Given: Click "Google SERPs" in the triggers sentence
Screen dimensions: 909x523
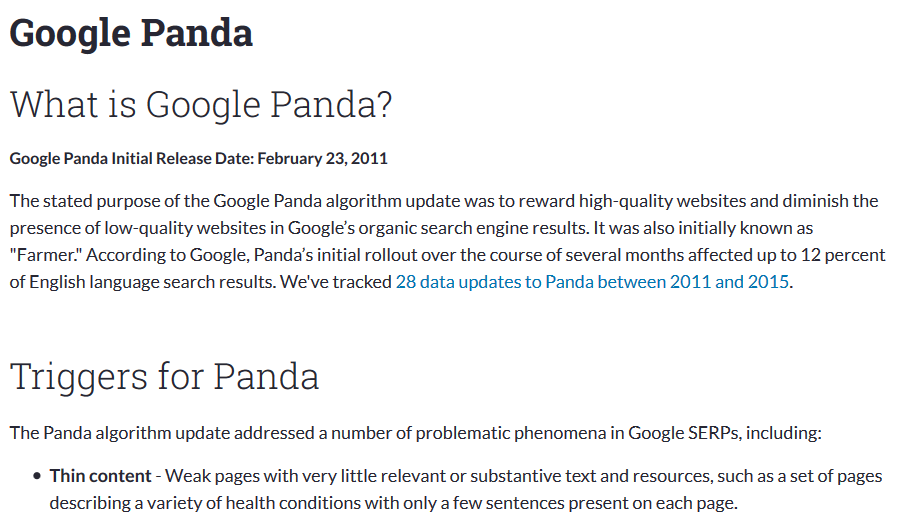Looking at the screenshot, I should [x=684, y=433].
